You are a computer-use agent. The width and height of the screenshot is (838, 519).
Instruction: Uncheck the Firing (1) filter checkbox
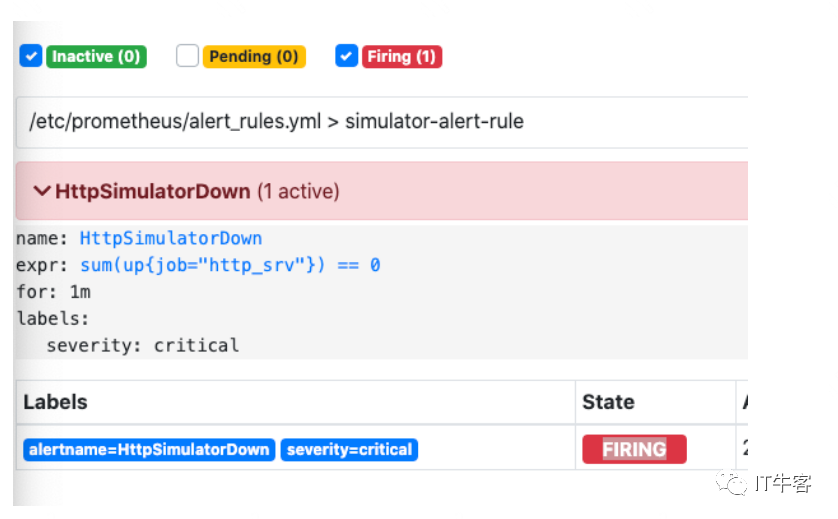point(346,56)
